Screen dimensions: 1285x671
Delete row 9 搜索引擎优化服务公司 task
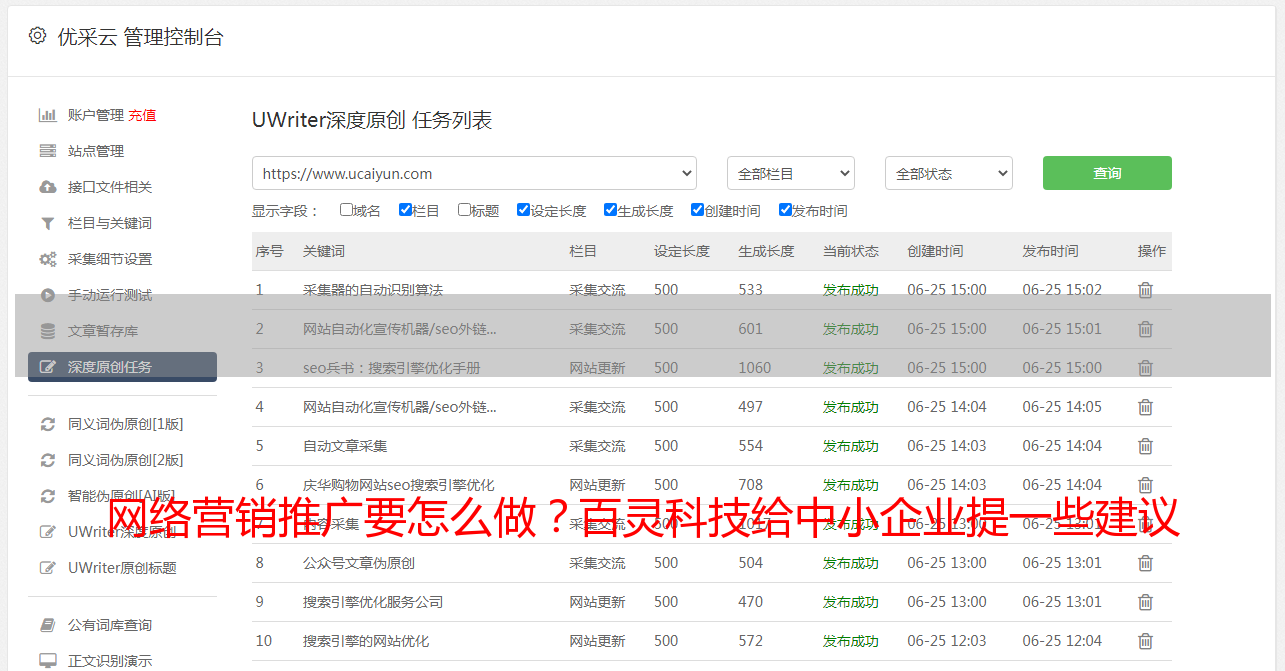[1145, 602]
